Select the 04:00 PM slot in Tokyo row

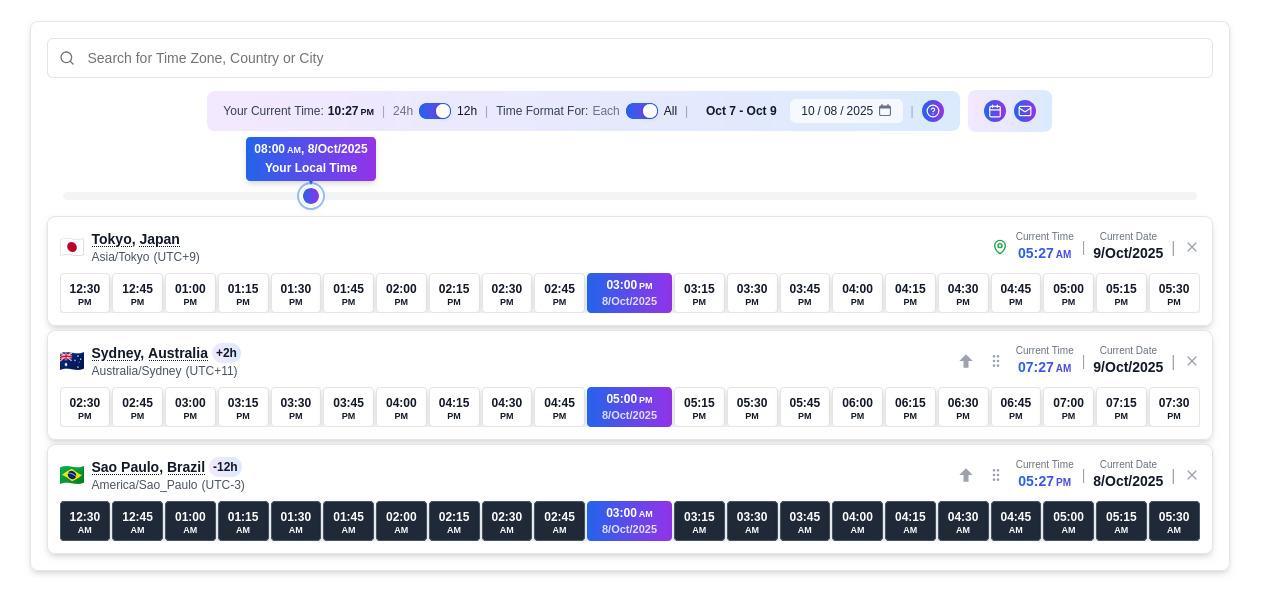857,293
